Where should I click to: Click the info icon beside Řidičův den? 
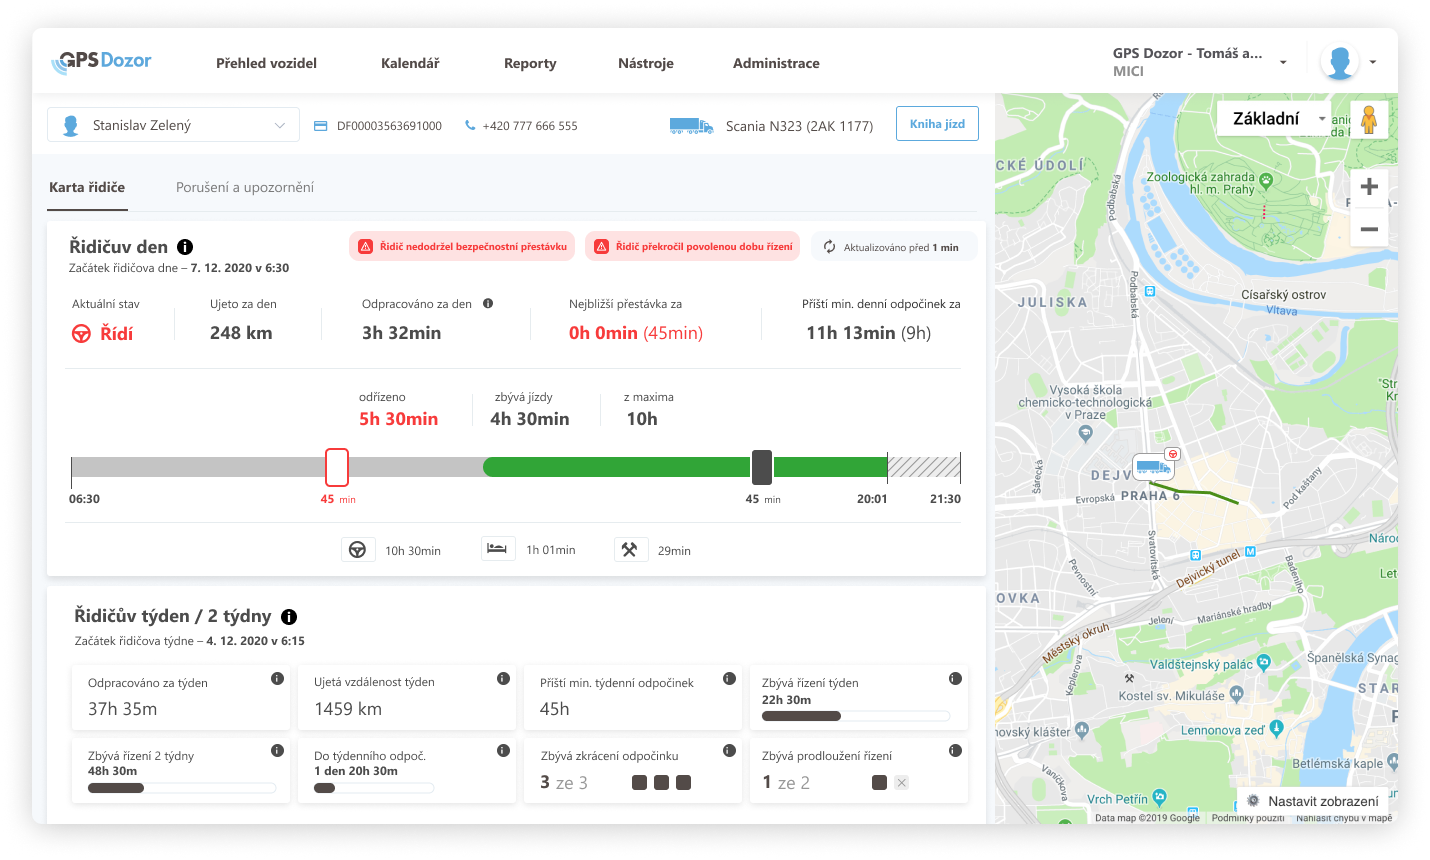pyautogui.click(x=185, y=247)
